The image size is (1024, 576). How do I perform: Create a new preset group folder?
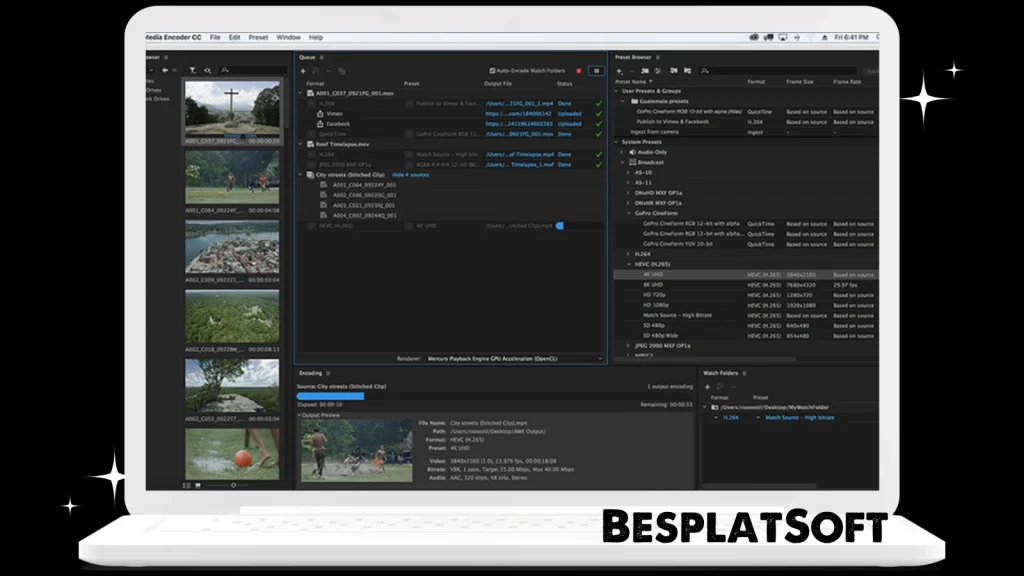pyautogui.click(x=645, y=71)
